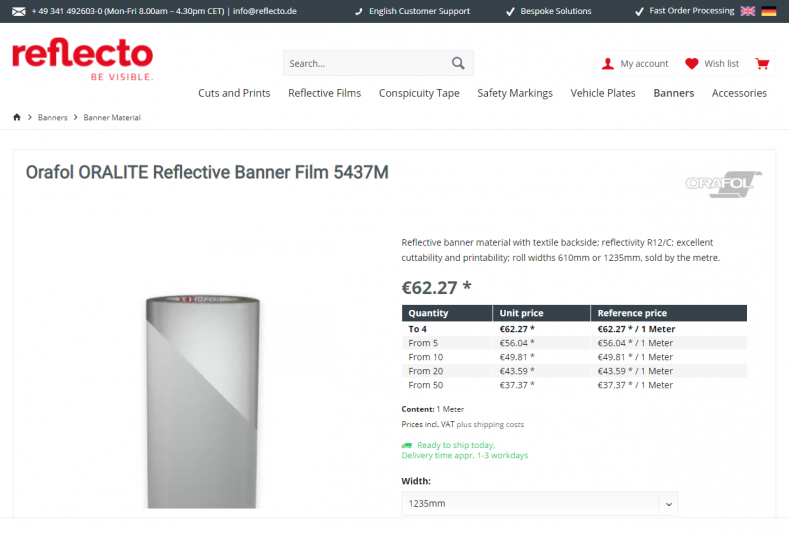This screenshot has height=534, width=789.
Task: Click the Orafol brand logo
Action: pos(724,184)
